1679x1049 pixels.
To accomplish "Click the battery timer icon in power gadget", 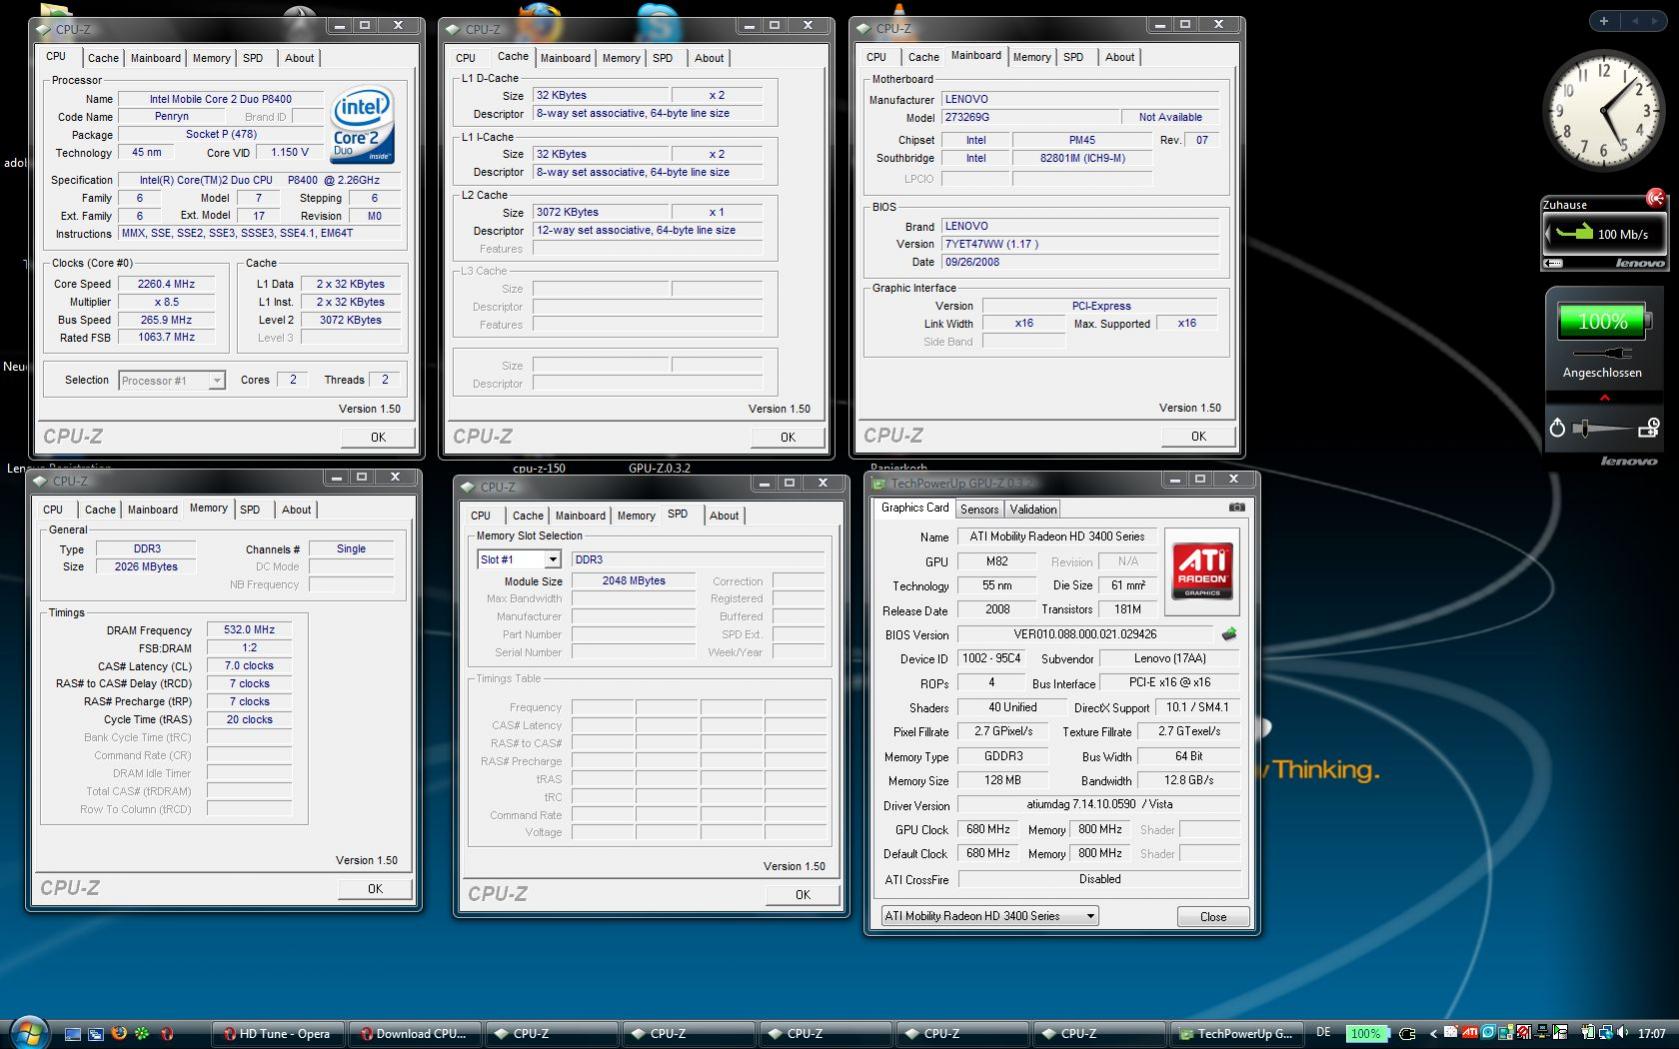I will [x=1649, y=428].
